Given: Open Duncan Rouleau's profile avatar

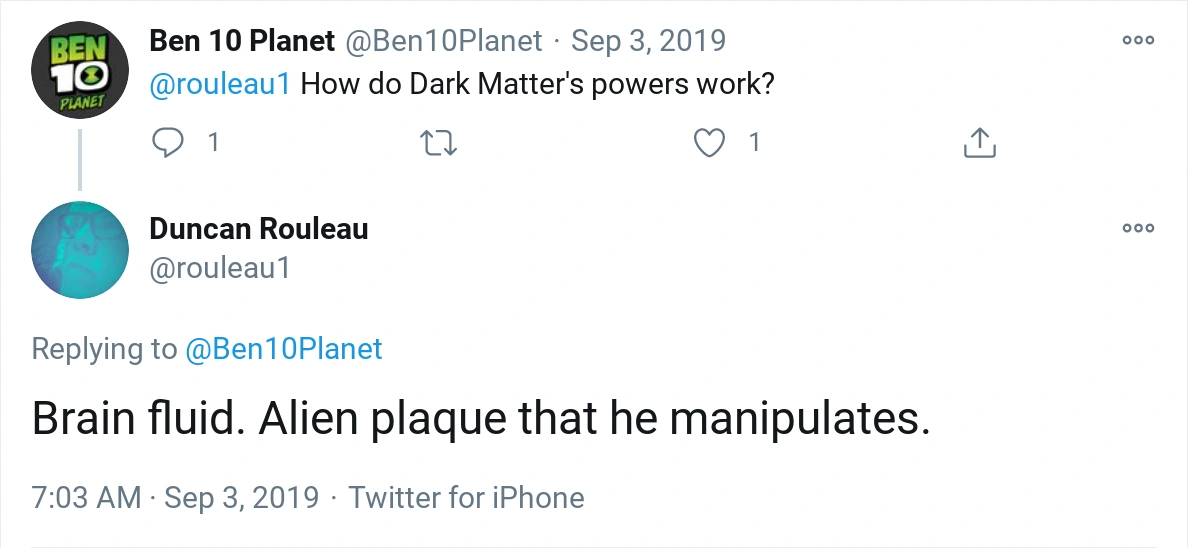Looking at the screenshot, I should [80, 250].
